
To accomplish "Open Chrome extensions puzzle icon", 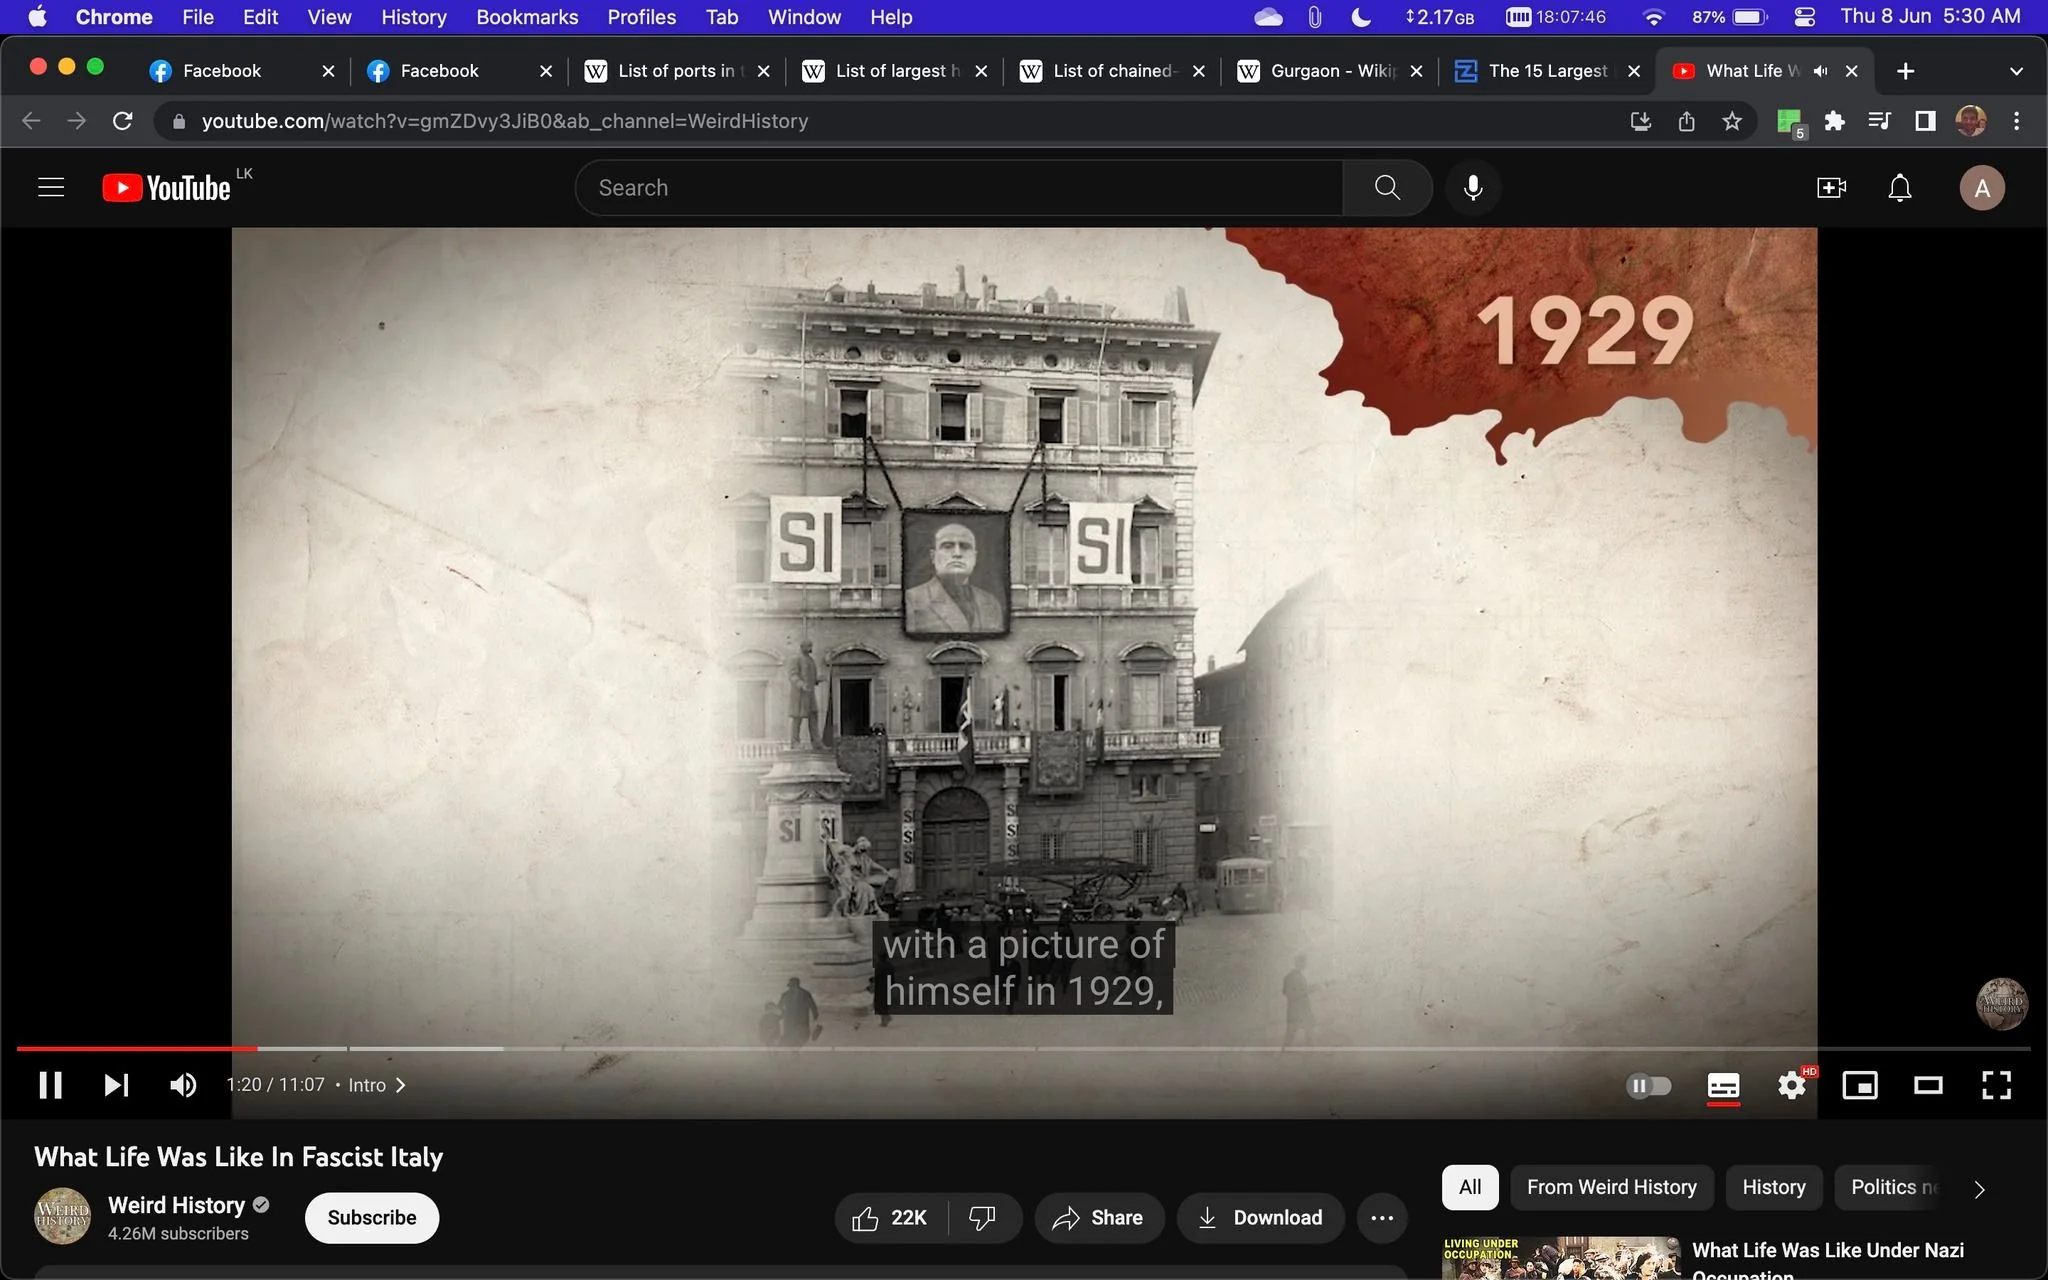I will [1834, 121].
